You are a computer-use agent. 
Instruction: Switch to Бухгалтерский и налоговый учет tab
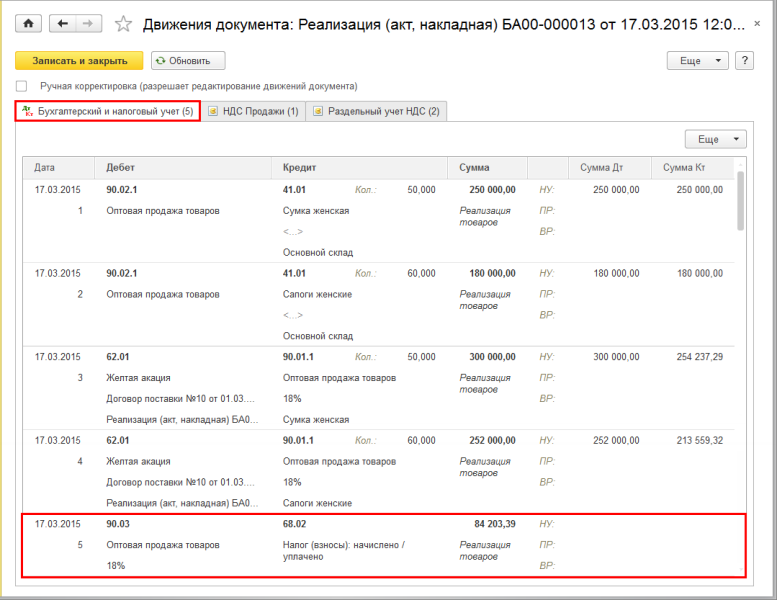[108, 111]
